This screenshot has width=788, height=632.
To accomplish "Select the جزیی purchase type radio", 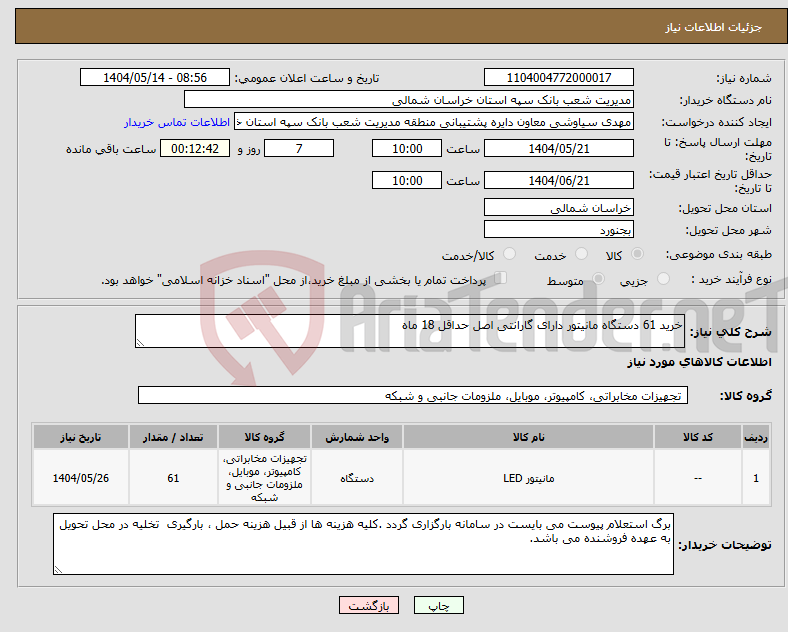I will coord(663,279).
